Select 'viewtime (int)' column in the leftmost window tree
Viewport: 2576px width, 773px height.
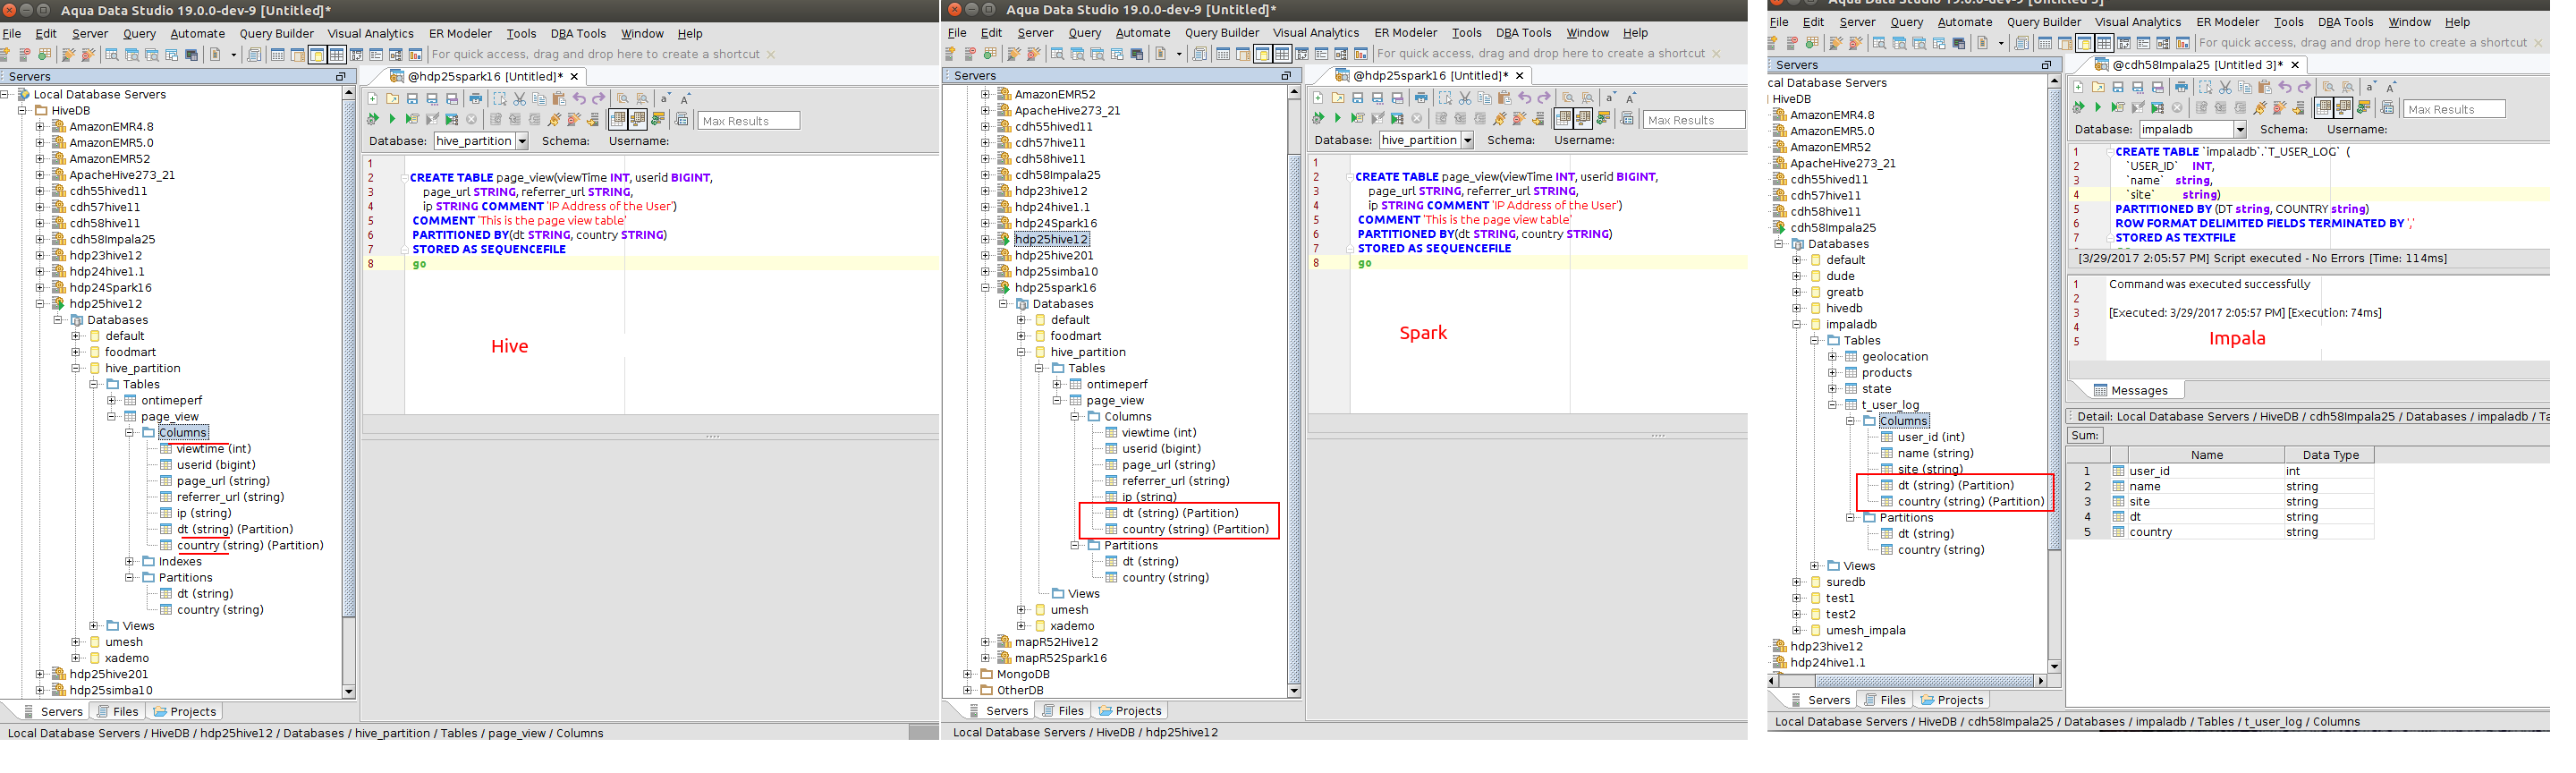coord(213,449)
